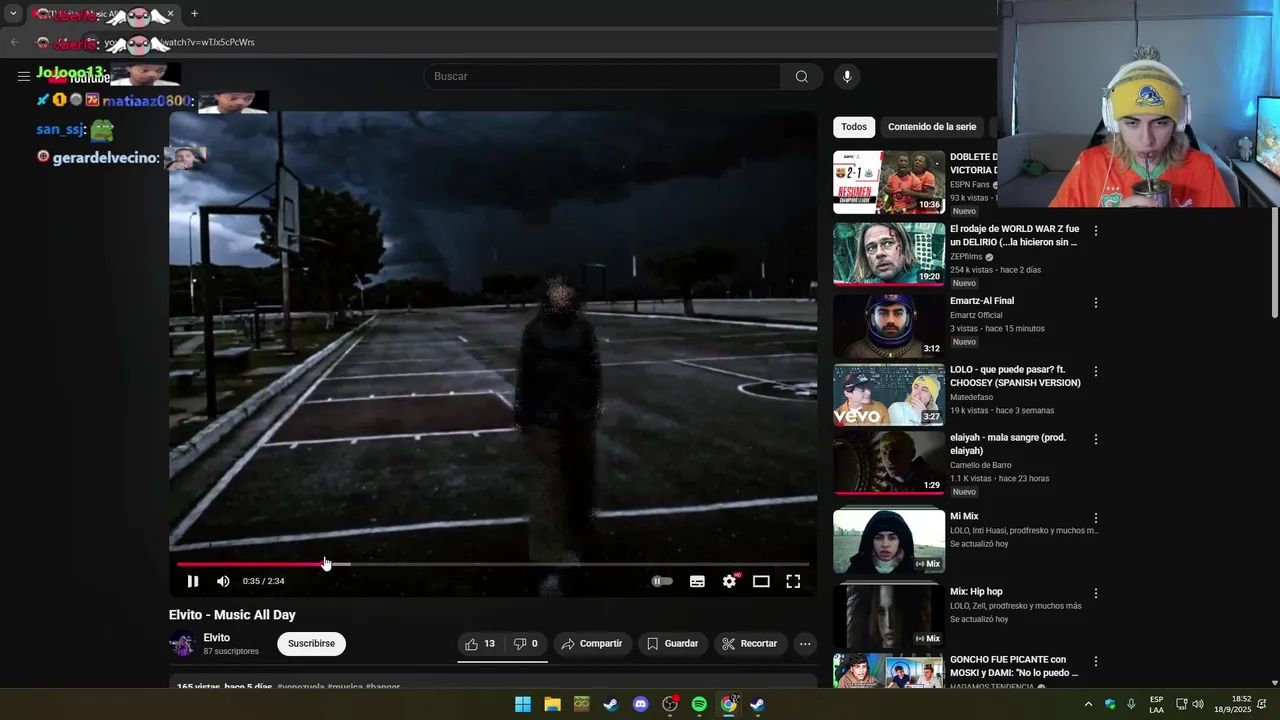Open options menu for elaiyah mala sangre
The width and height of the screenshot is (1280, 720).
pos(1096,439)
